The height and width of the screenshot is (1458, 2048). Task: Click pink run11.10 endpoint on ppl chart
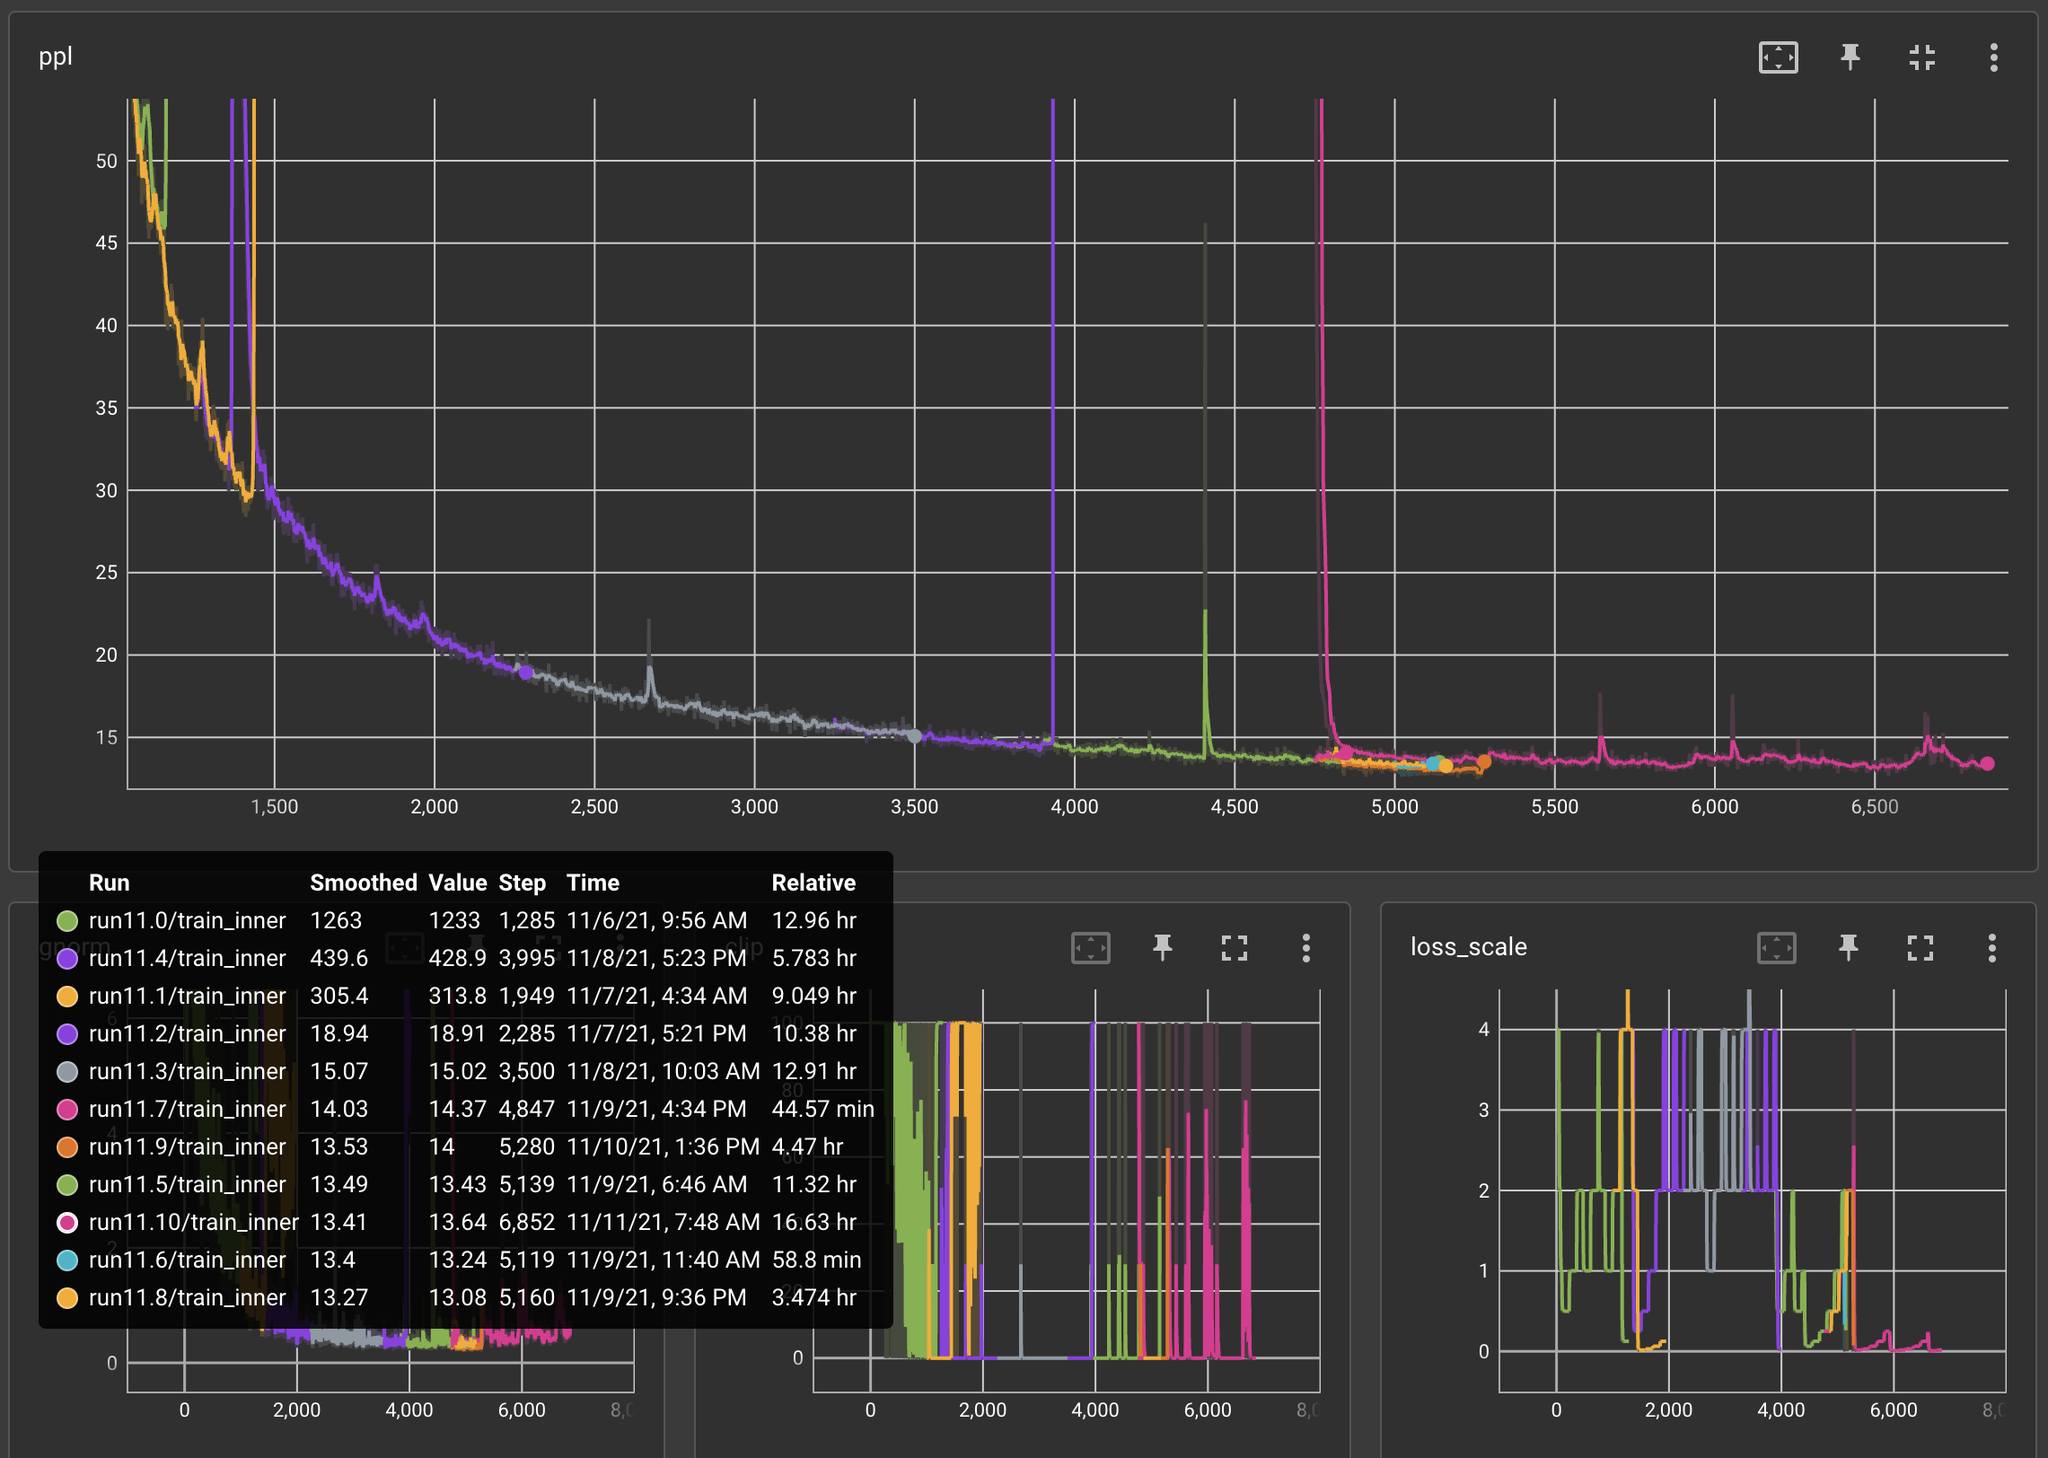(x=1987, y=764)
